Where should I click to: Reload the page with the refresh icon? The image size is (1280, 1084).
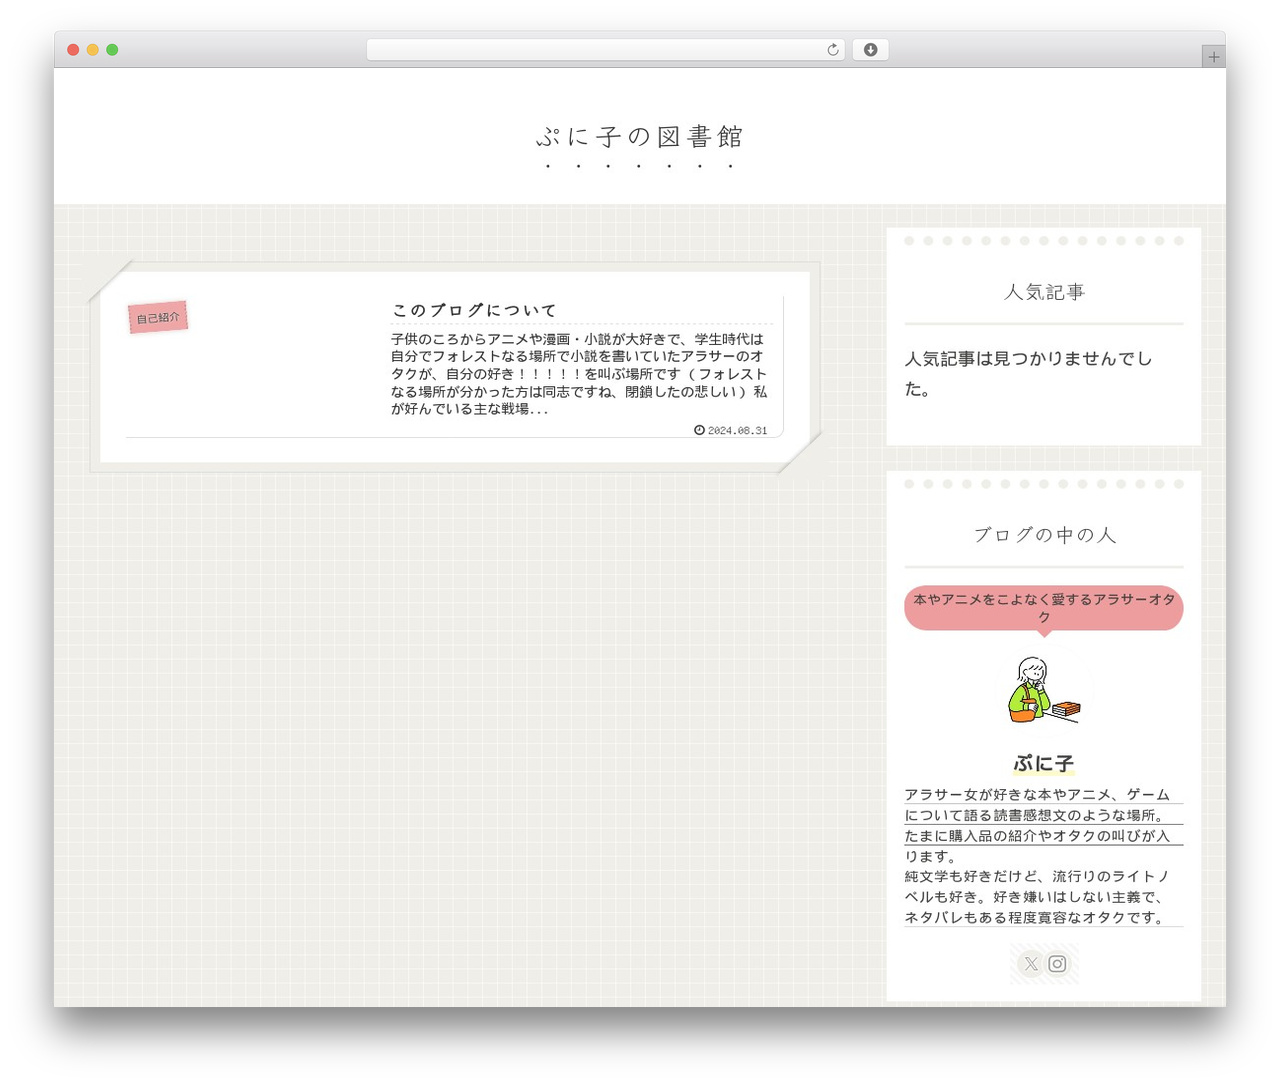click(x=832, y=50)
